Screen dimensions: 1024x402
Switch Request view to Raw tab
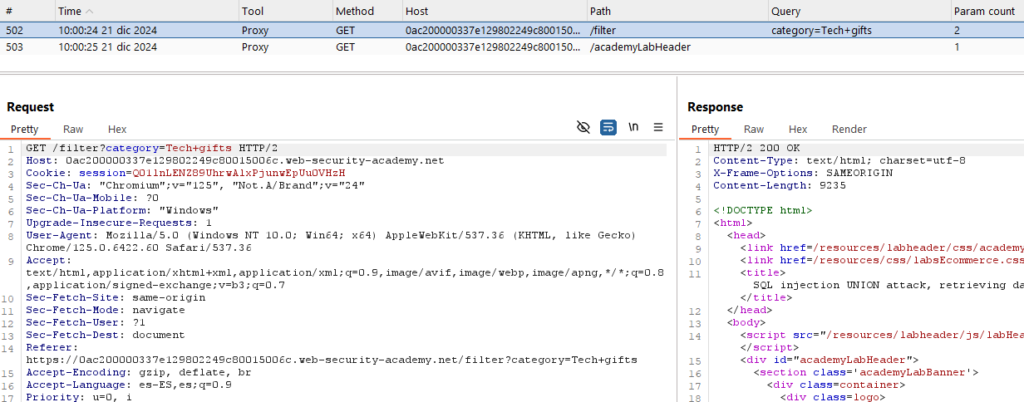[x=73, y=129]
